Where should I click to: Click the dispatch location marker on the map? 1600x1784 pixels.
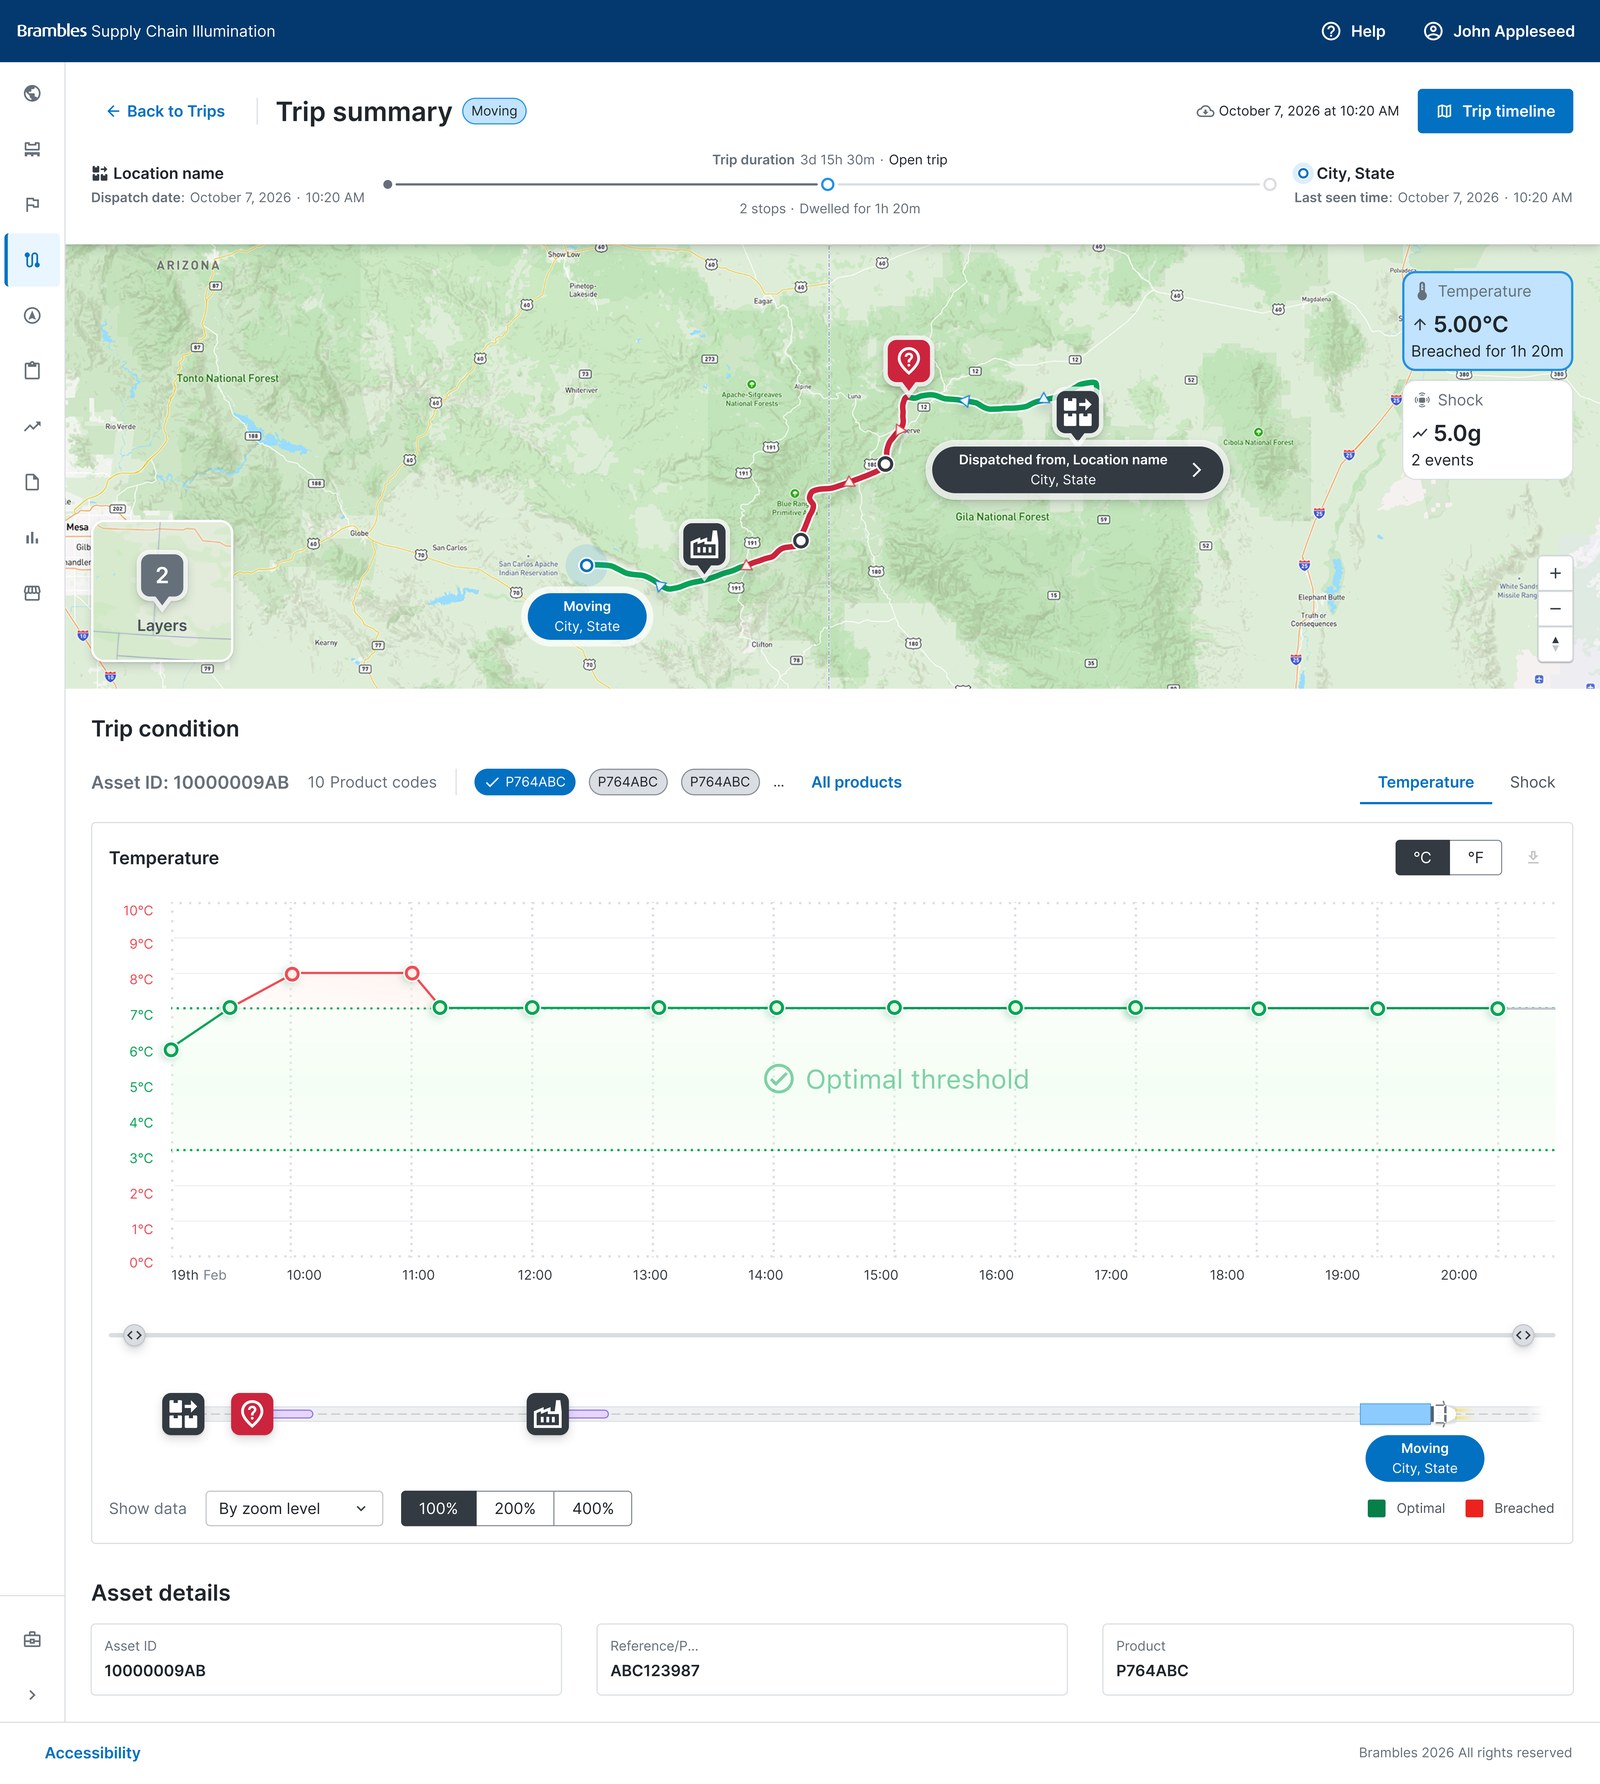click(x=1077, y=412)
